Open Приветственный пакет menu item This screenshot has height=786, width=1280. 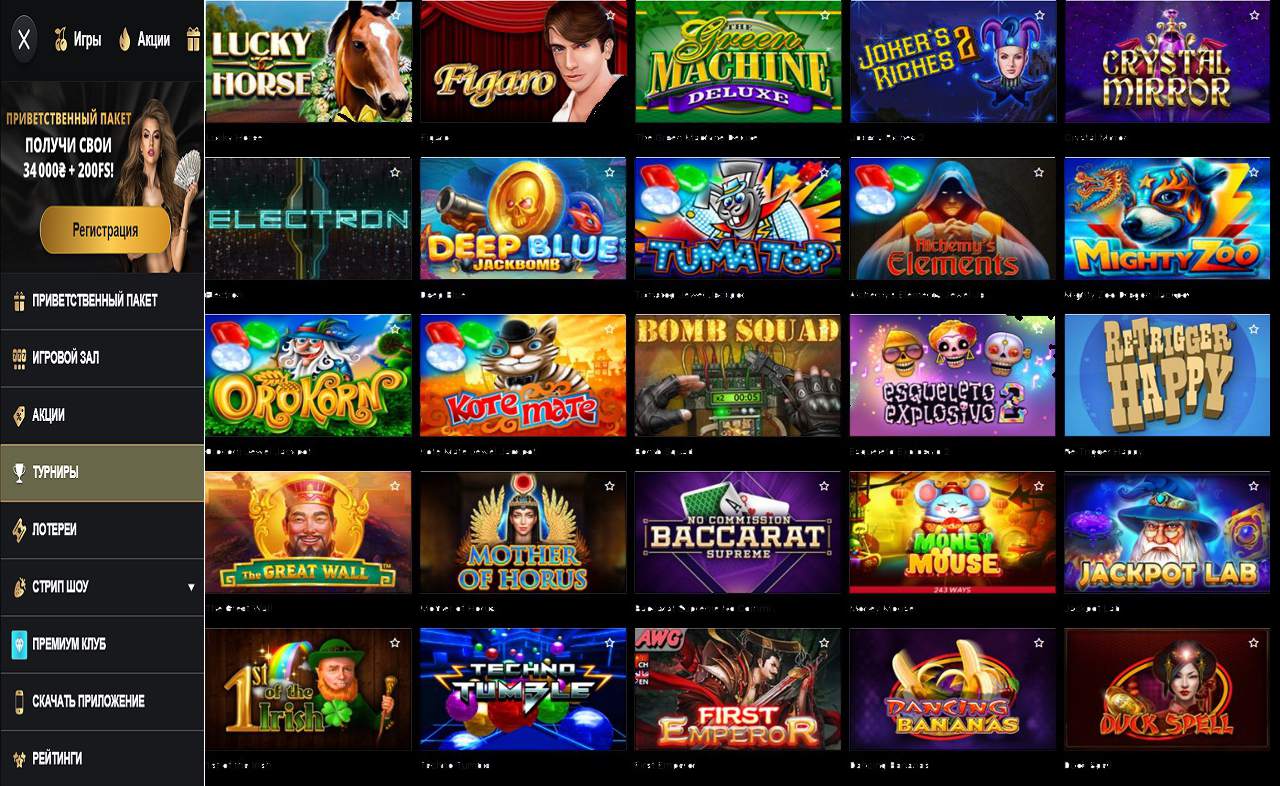point(102,301)
